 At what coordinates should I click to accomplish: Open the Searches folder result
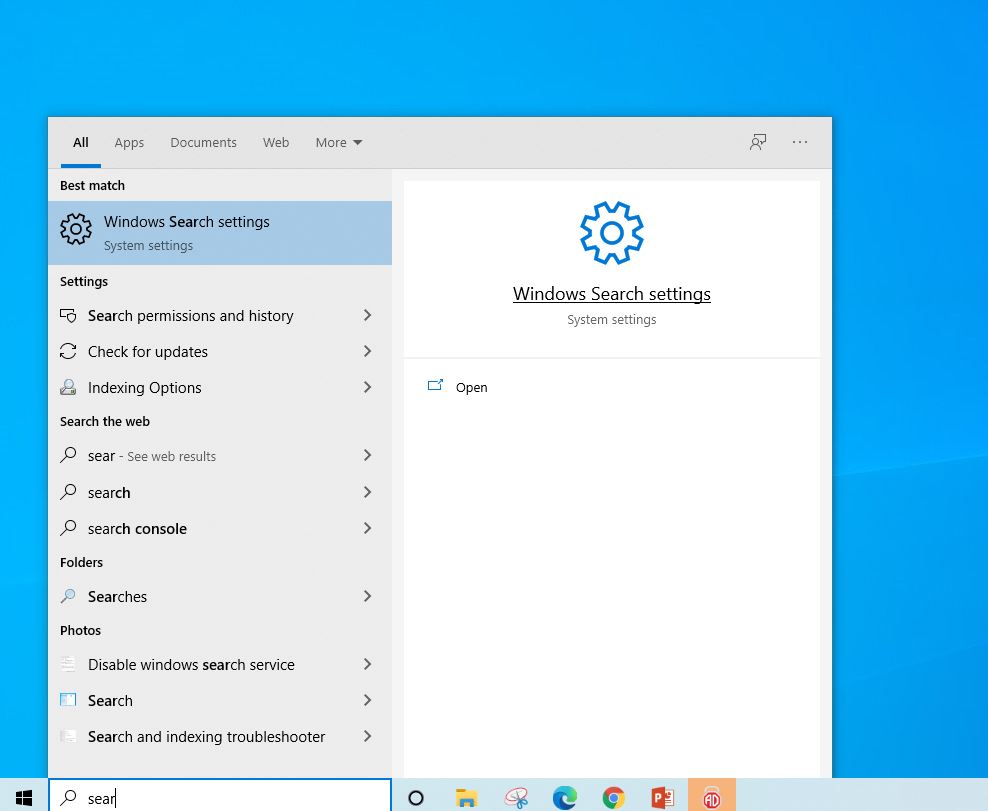click(x=220, y=596)
